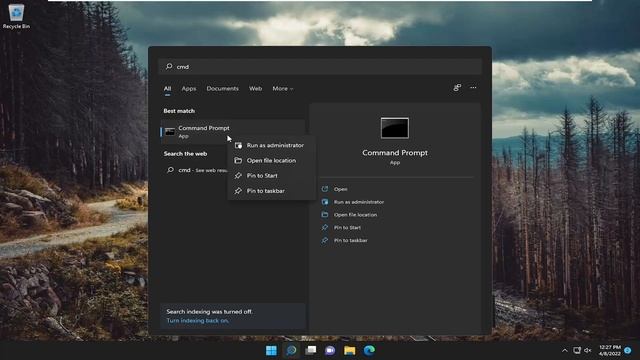
Task: Choose Pin to taskbar in context menu
Action: [272, 191]
